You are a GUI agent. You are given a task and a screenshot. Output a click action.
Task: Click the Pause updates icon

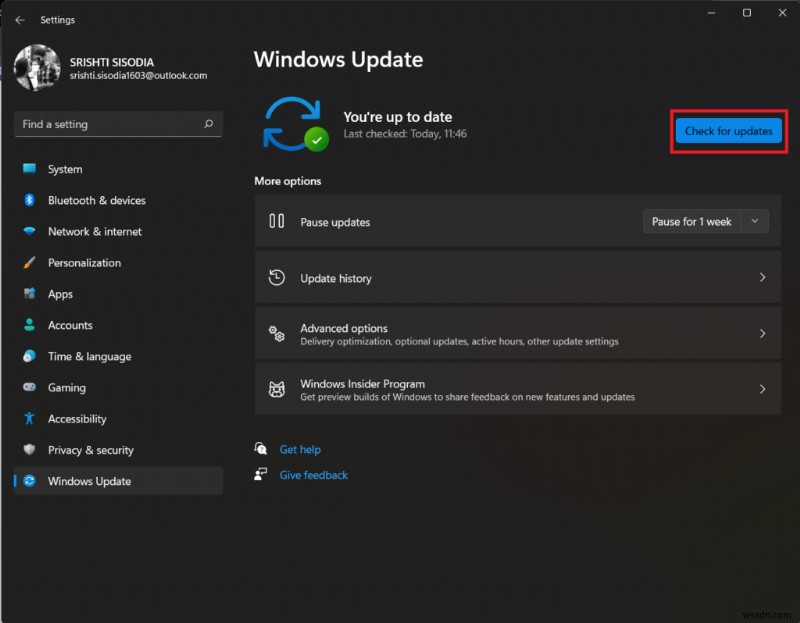[x=278, y=221]
